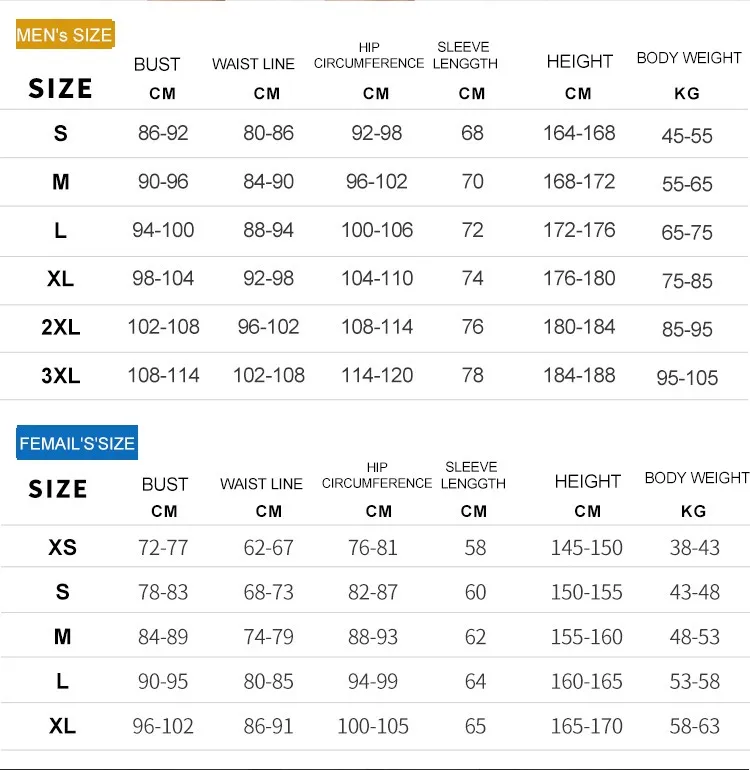The width and height of the screenshot is (750, 770).
Task: Click the 72-77 bust cell
Action: (163, 548)
